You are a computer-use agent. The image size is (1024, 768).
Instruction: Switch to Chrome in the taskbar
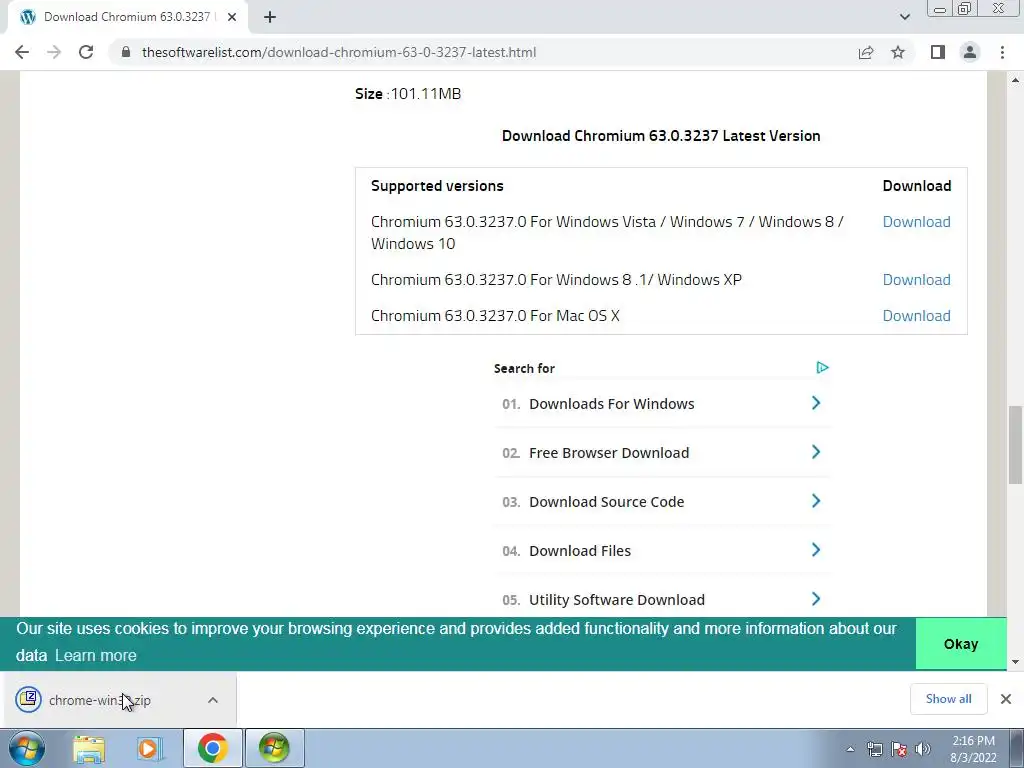pos(212,748)
